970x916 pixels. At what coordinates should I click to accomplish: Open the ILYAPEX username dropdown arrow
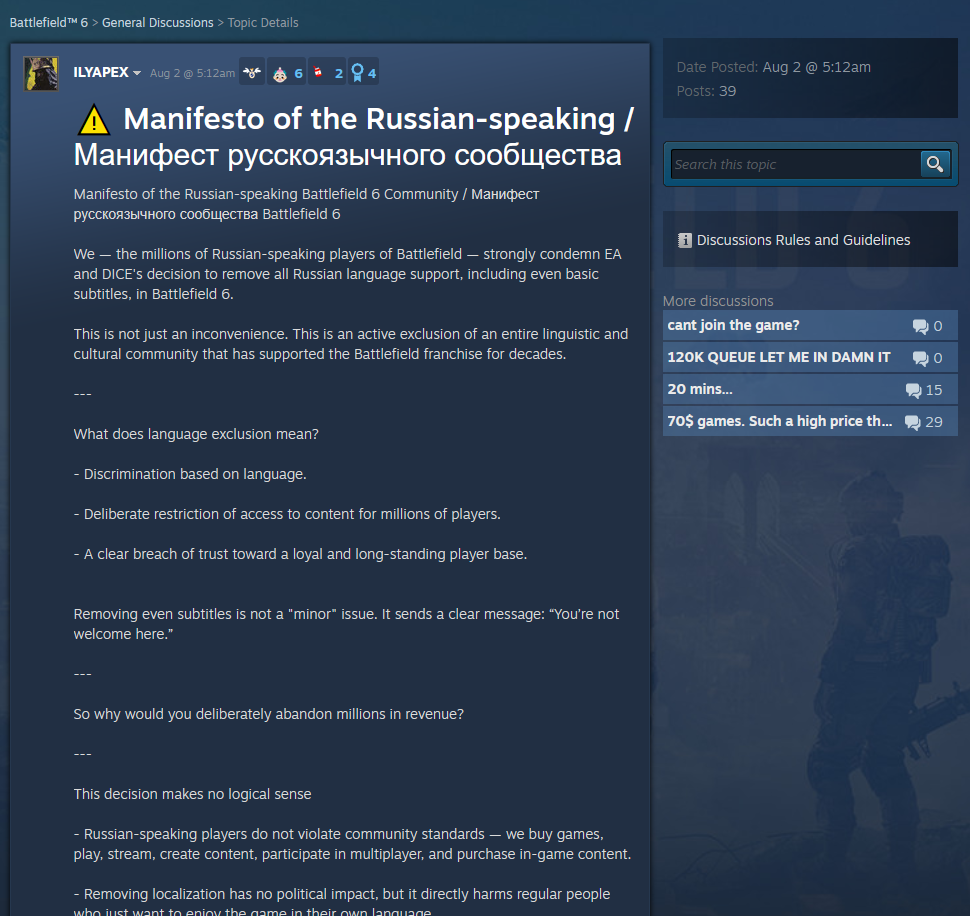coord(137,73)
